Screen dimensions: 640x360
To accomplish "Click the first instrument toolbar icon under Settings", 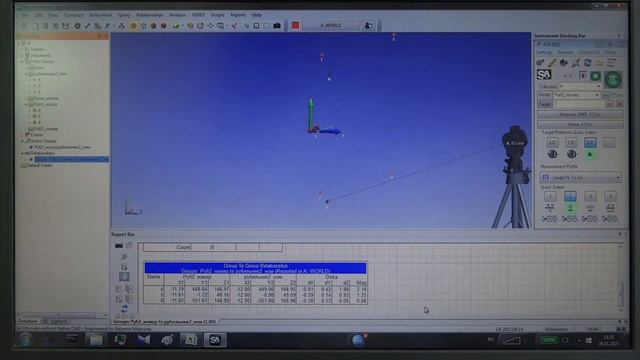I will tap(540, 63).
